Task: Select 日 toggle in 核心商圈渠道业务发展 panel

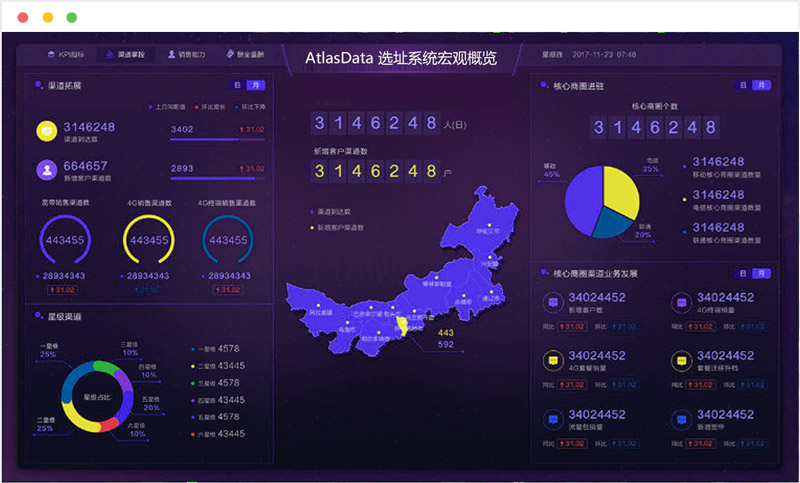Action: click(x=743, y=273)
